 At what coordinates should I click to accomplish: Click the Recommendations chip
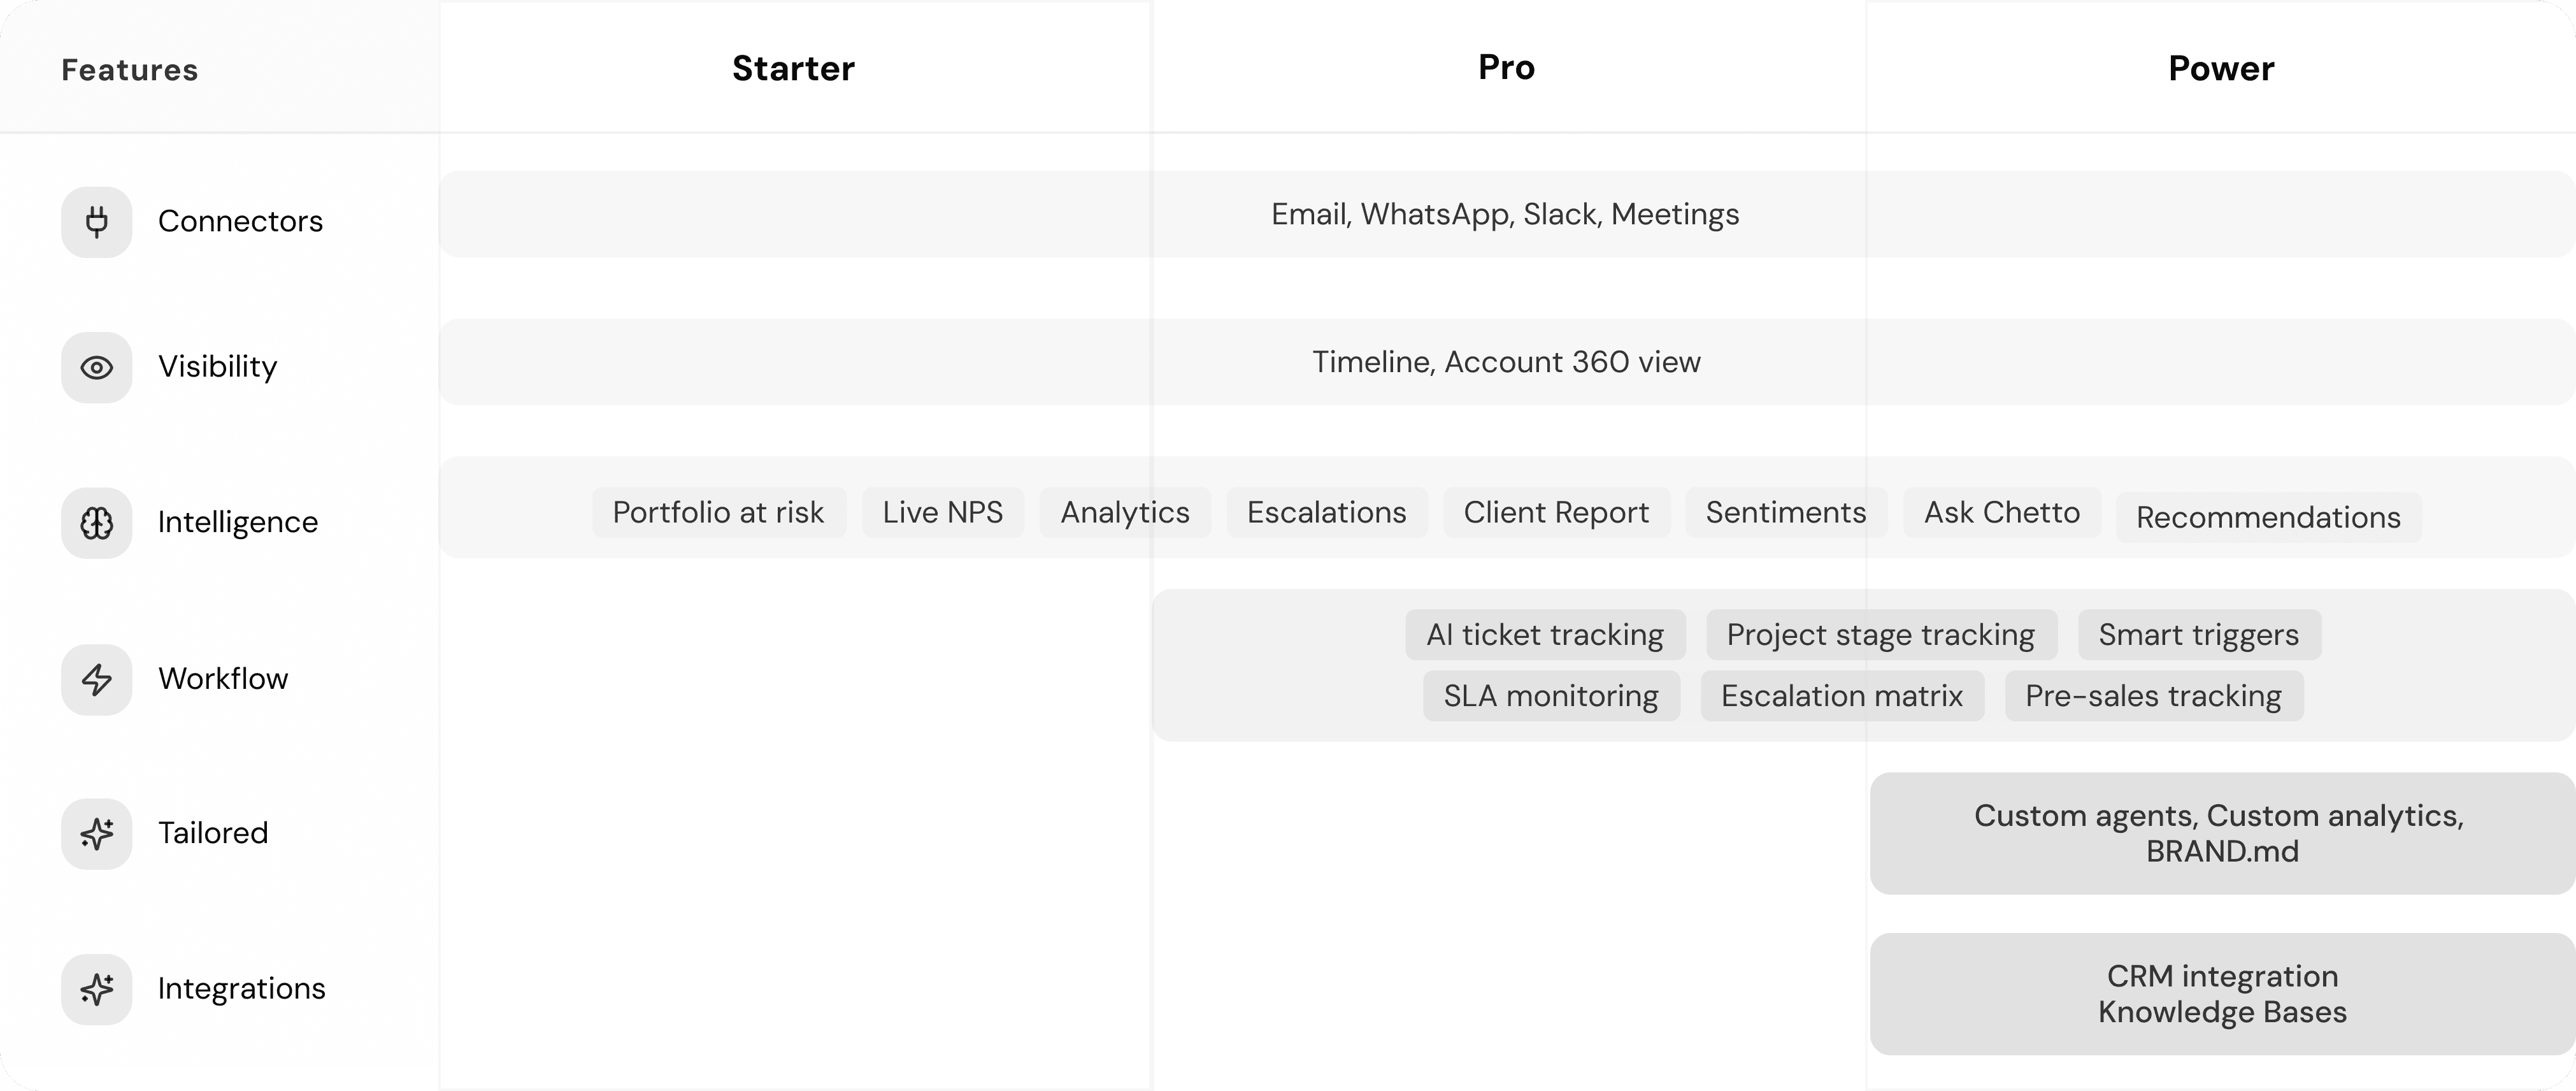[x=2268, y=517]
